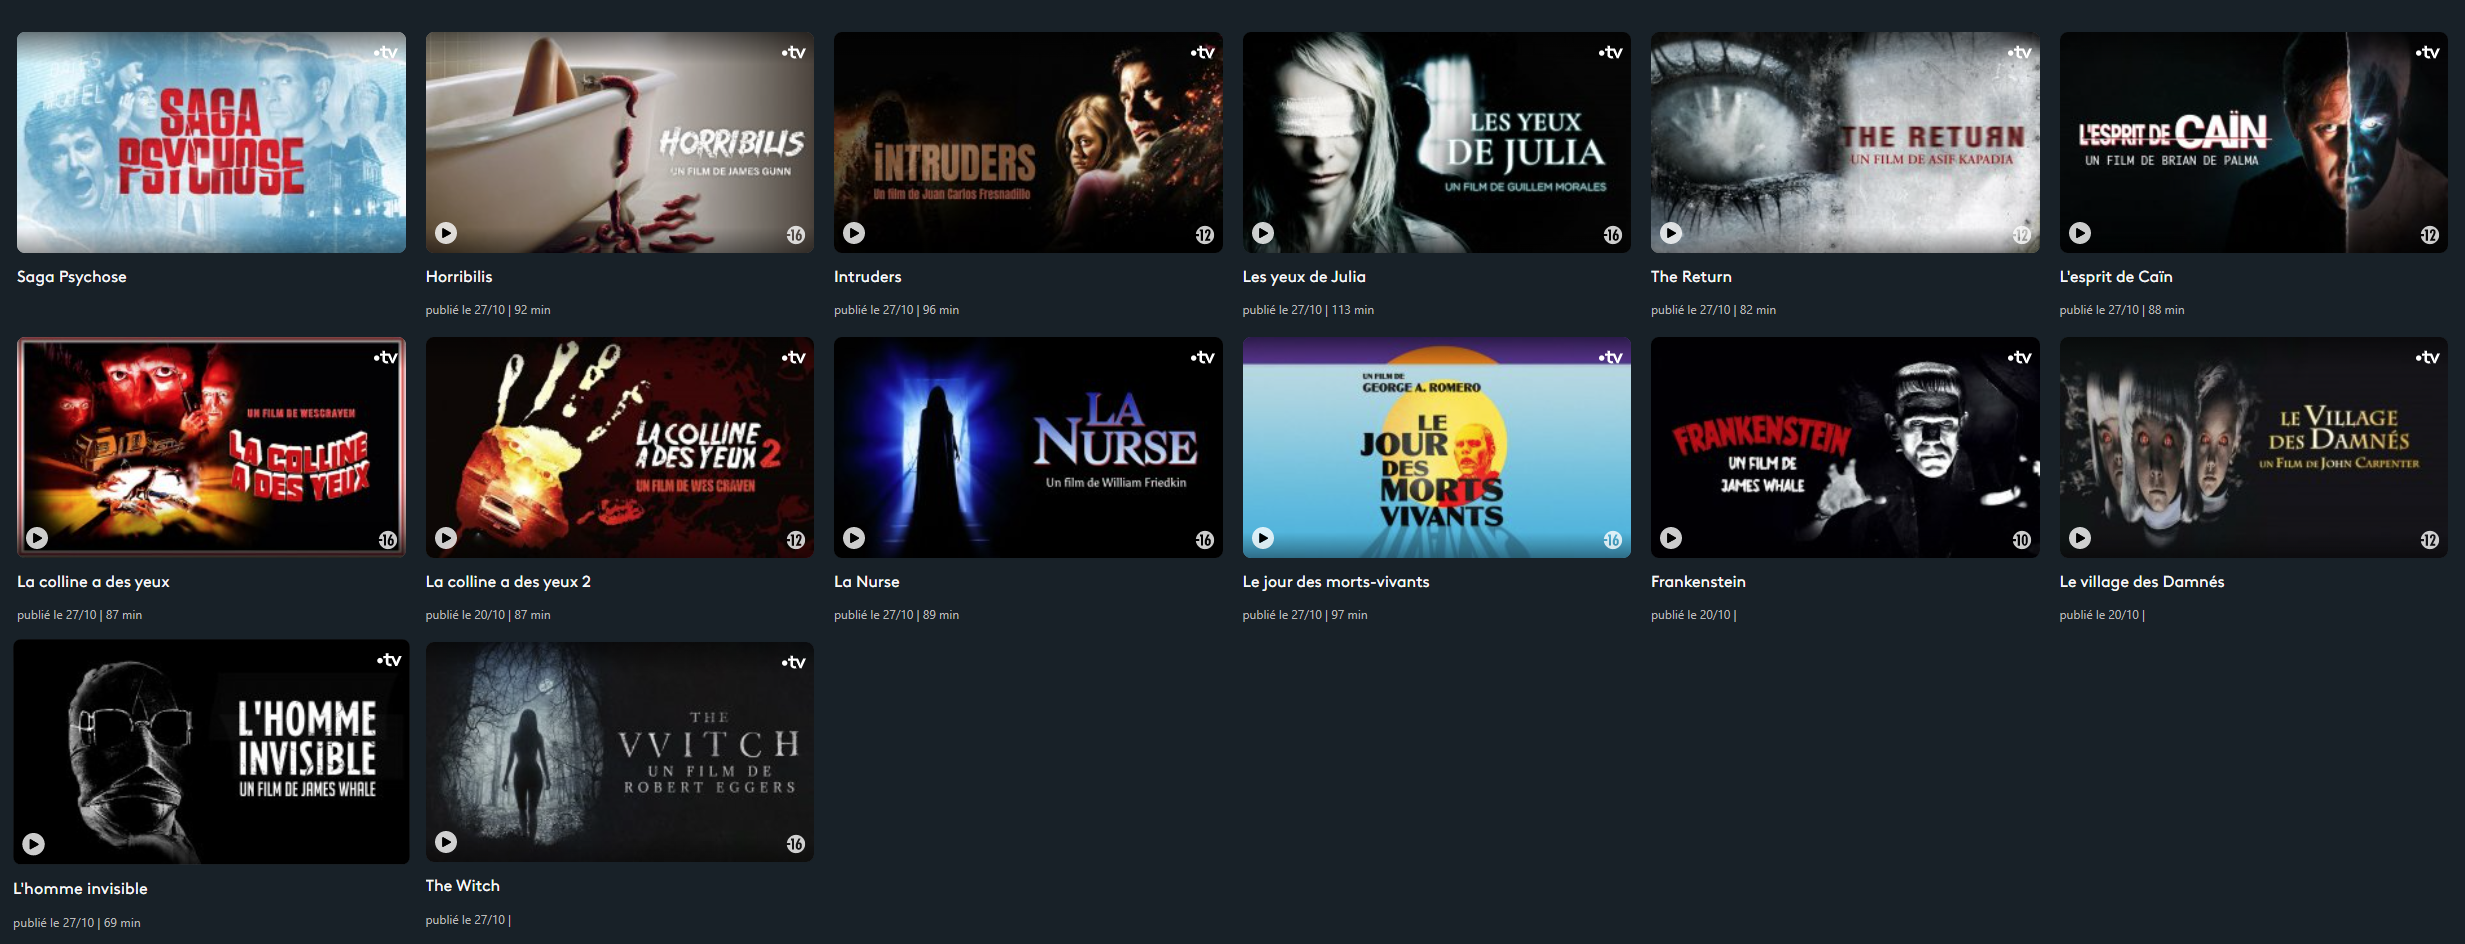This screenshot has width=2465, height=944.
Task: Open The Return eye poster thumbnail
Action: [x=1845, y=142]
